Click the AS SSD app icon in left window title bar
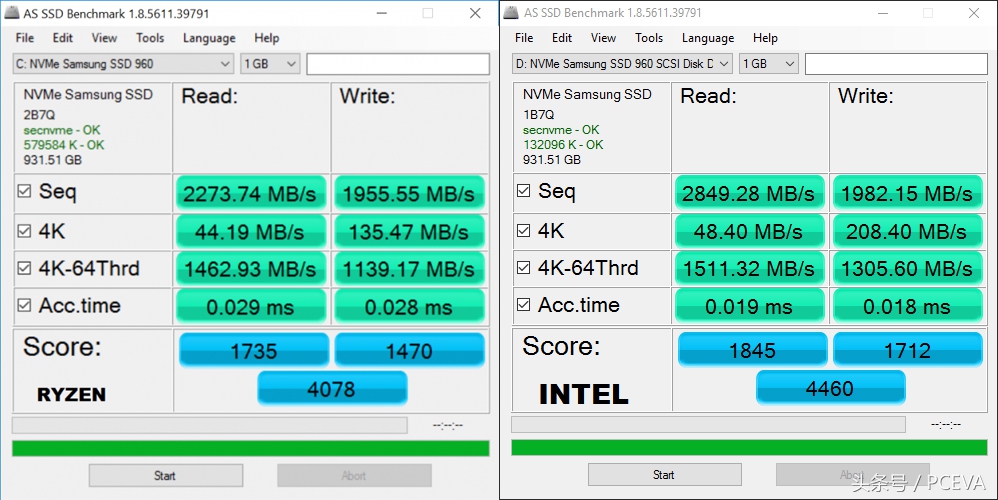This screenshot has width=998, height=500. pos(11,13)
